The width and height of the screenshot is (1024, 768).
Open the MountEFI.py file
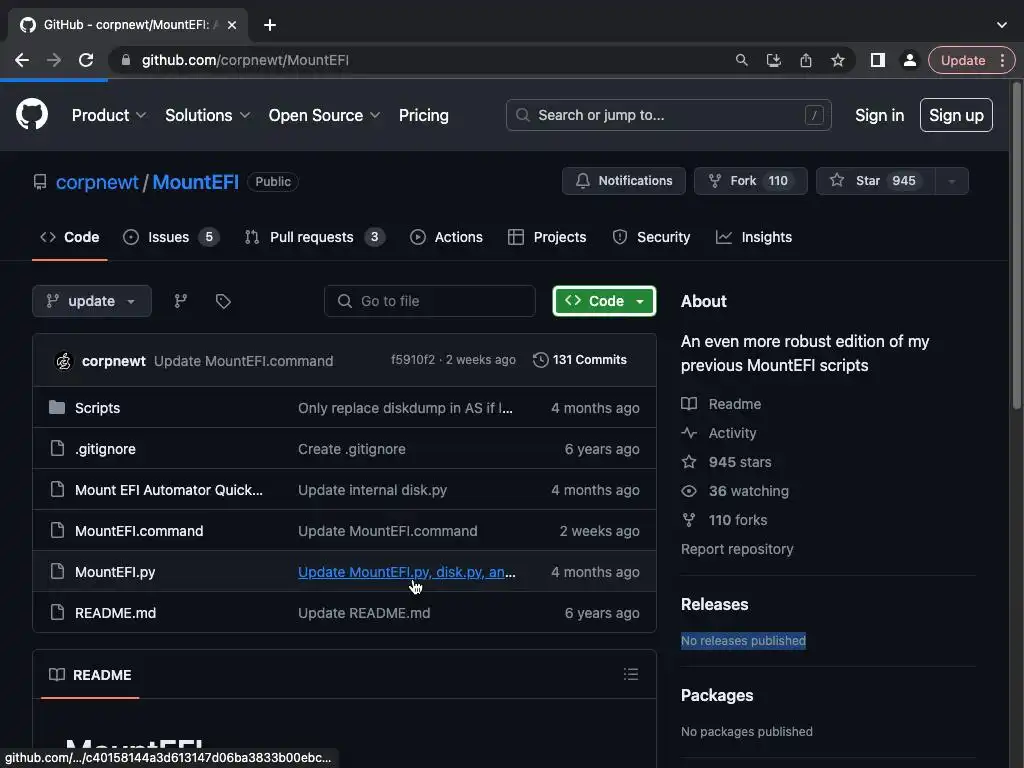click(x=115, y=572)
